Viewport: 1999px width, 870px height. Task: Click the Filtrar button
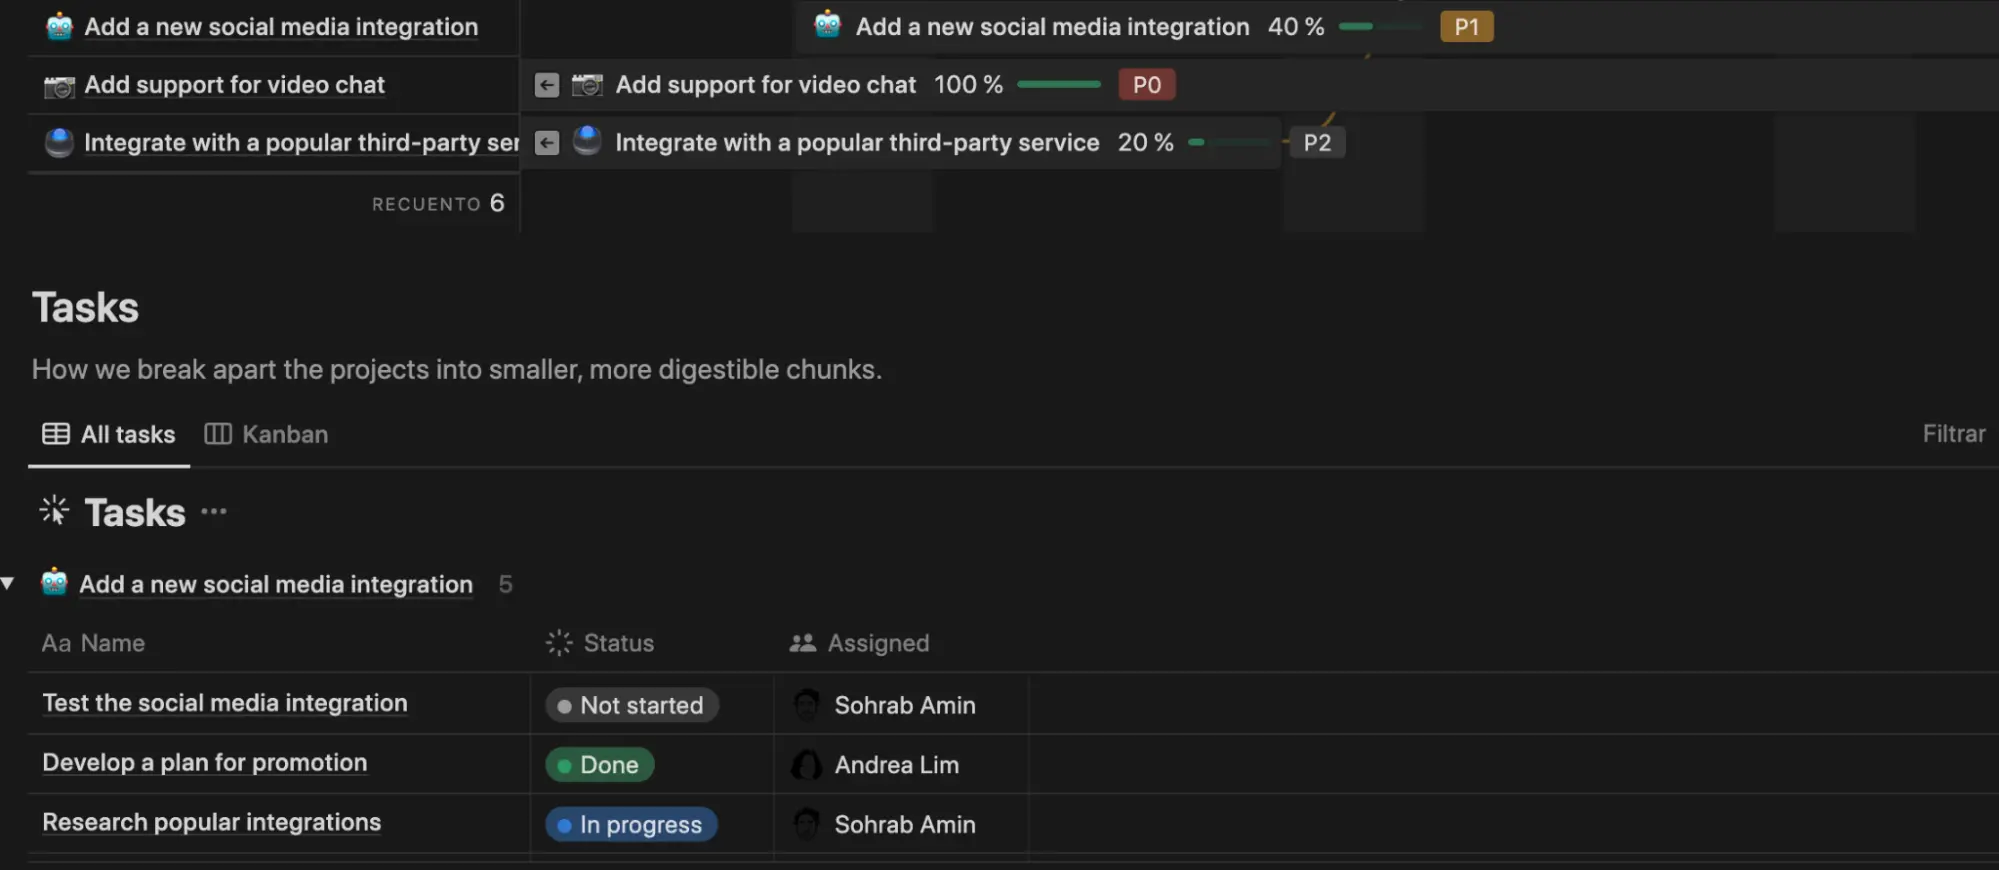(x=1953, y=434)
